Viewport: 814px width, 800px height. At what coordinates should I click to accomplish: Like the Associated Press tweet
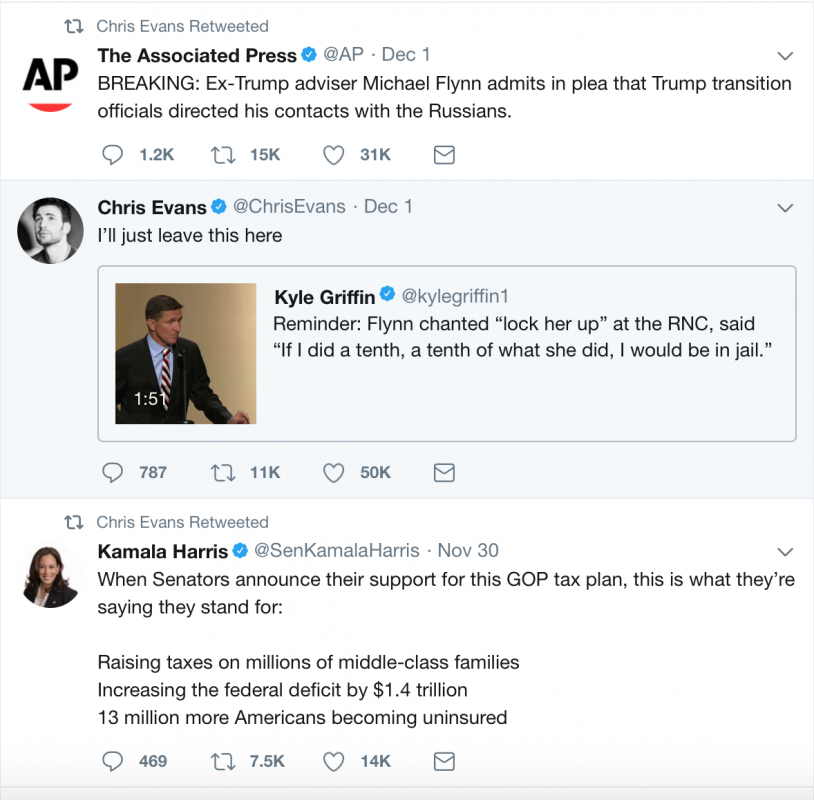click(x=333, y=155)
